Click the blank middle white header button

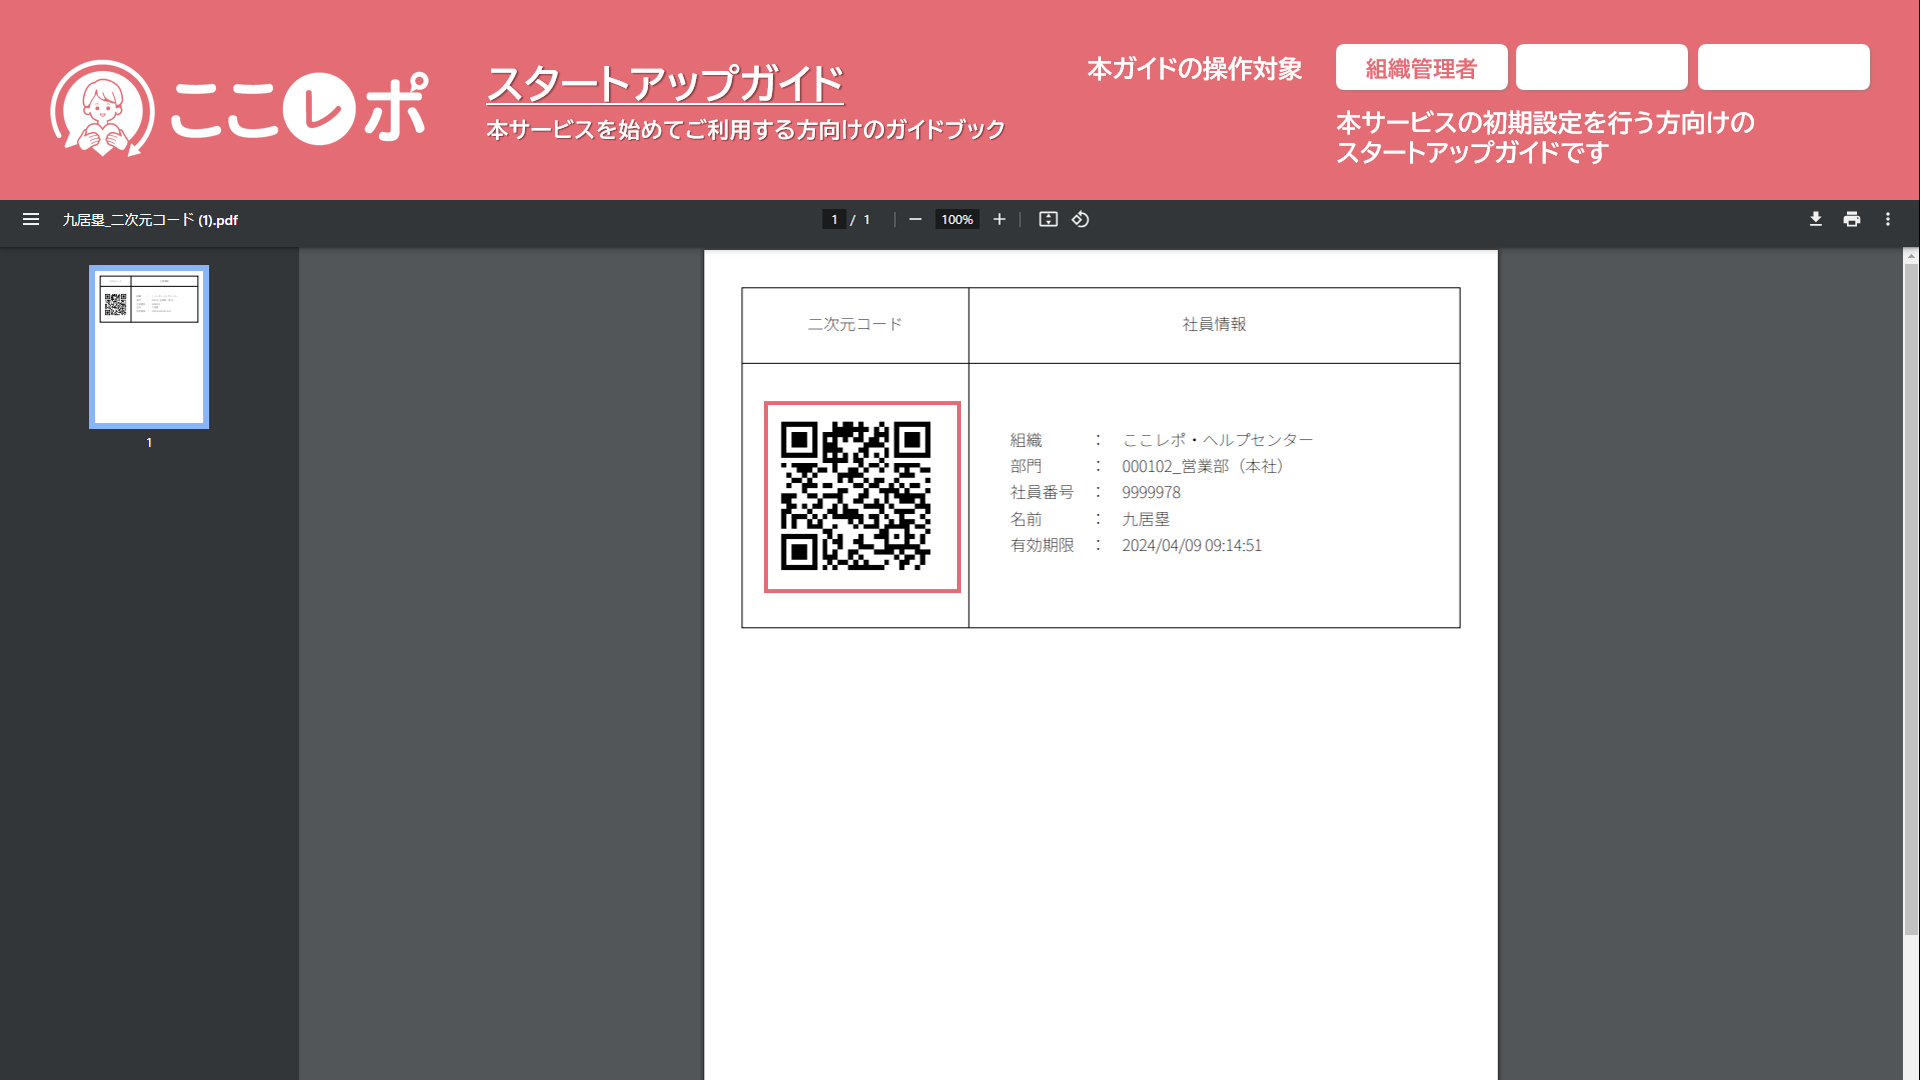pyautogui.click(x=1601, y=68)
